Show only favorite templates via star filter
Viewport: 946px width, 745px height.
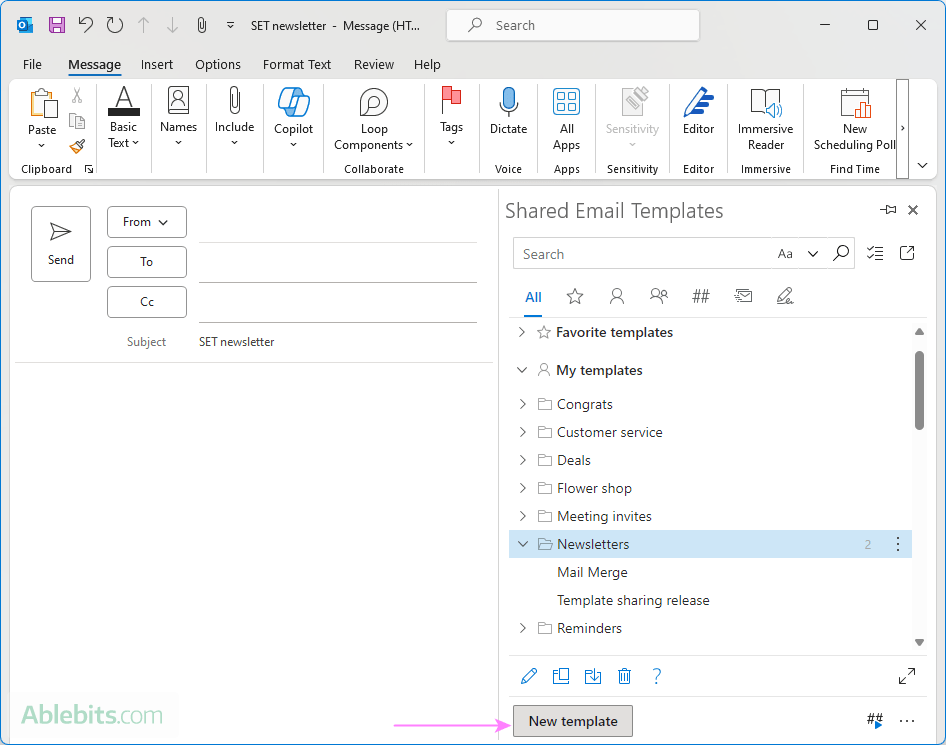(x=575, y=296)
